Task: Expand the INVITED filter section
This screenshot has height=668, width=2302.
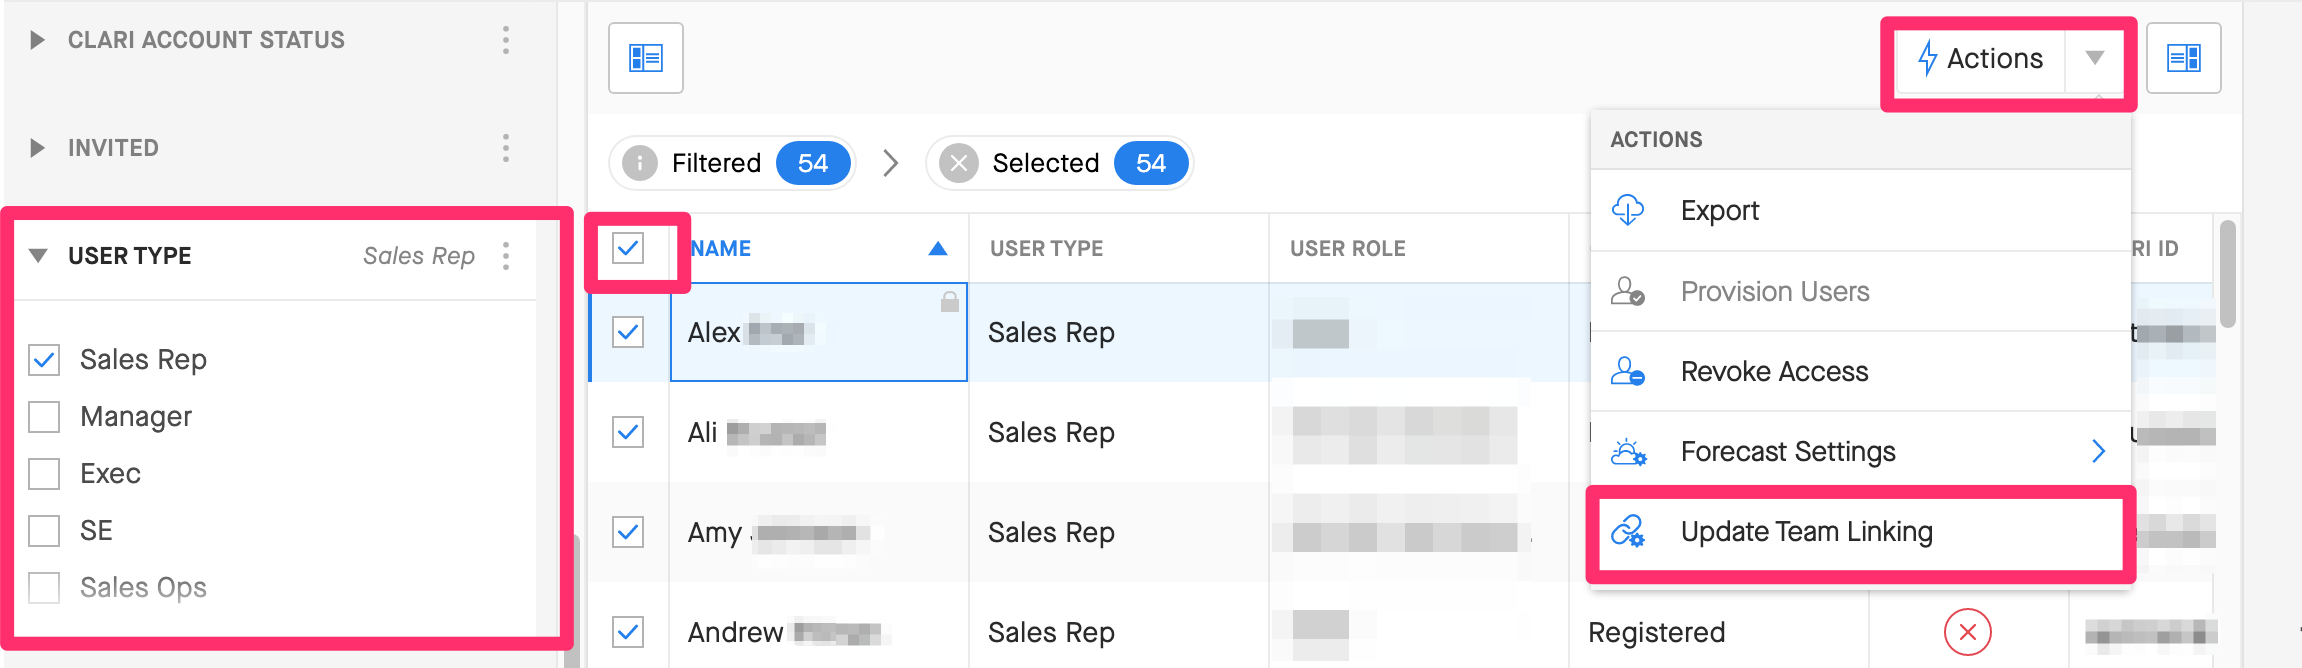Action: click(37, 148)
